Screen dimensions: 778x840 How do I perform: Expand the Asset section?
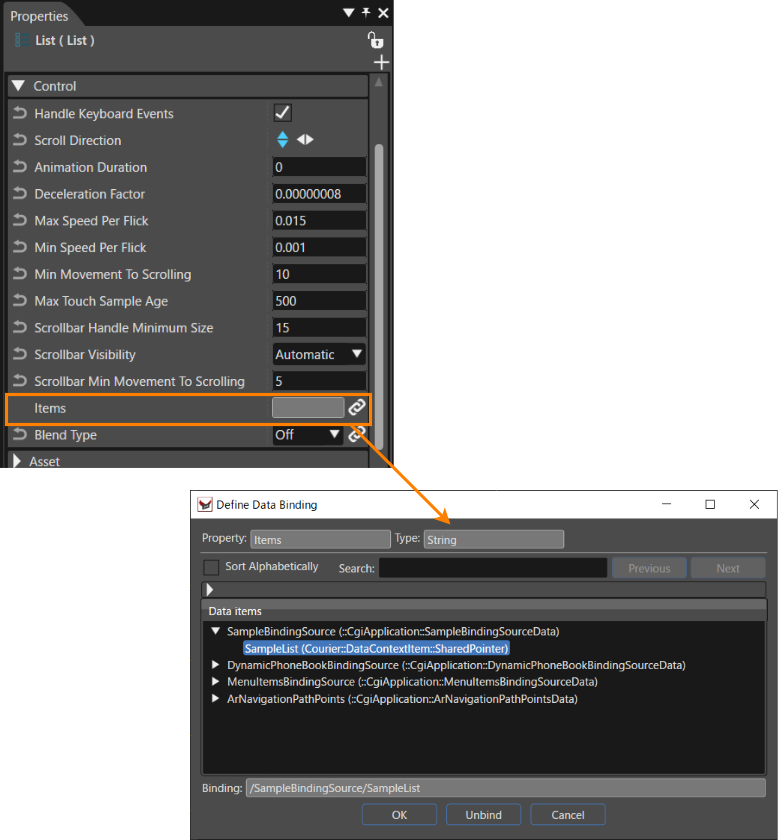(17, 461)
